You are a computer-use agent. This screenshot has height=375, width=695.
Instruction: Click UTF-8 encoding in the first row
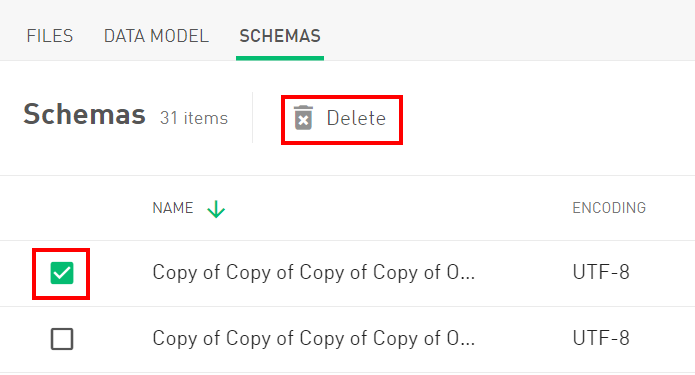[601, 272]
